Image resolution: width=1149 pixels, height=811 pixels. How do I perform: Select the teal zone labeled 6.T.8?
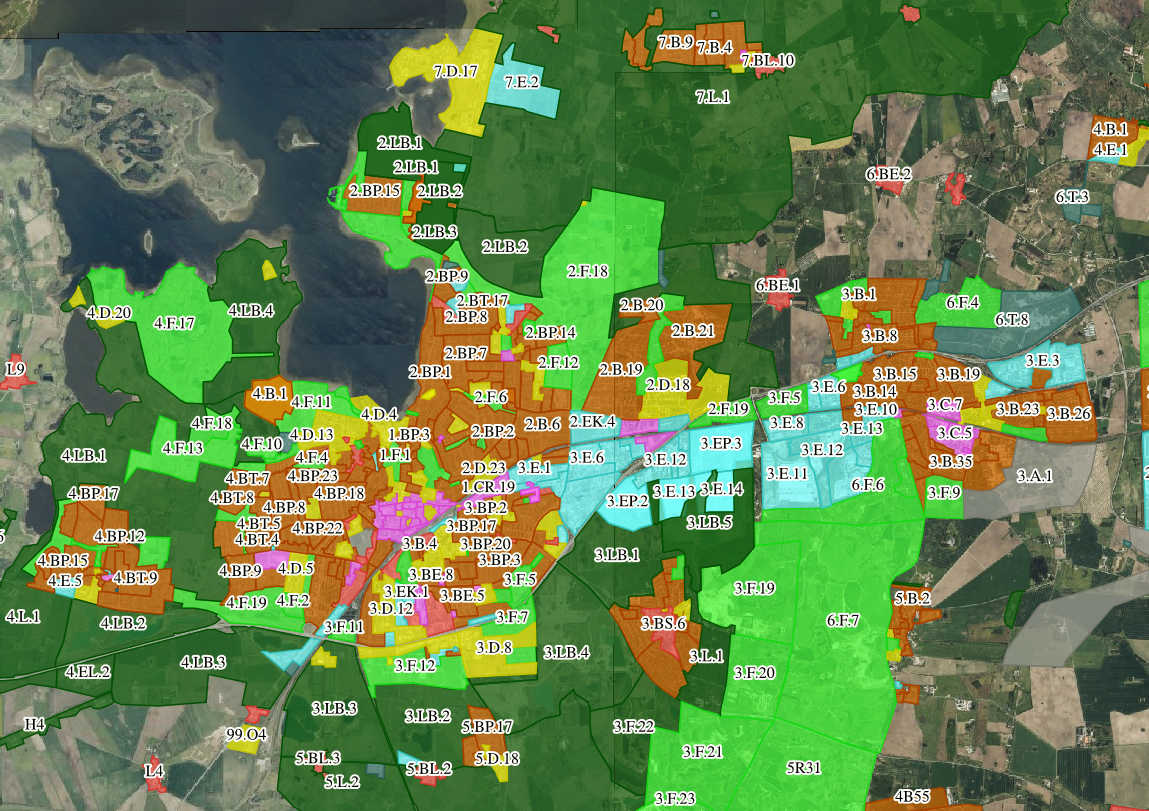coord(1010,321)
